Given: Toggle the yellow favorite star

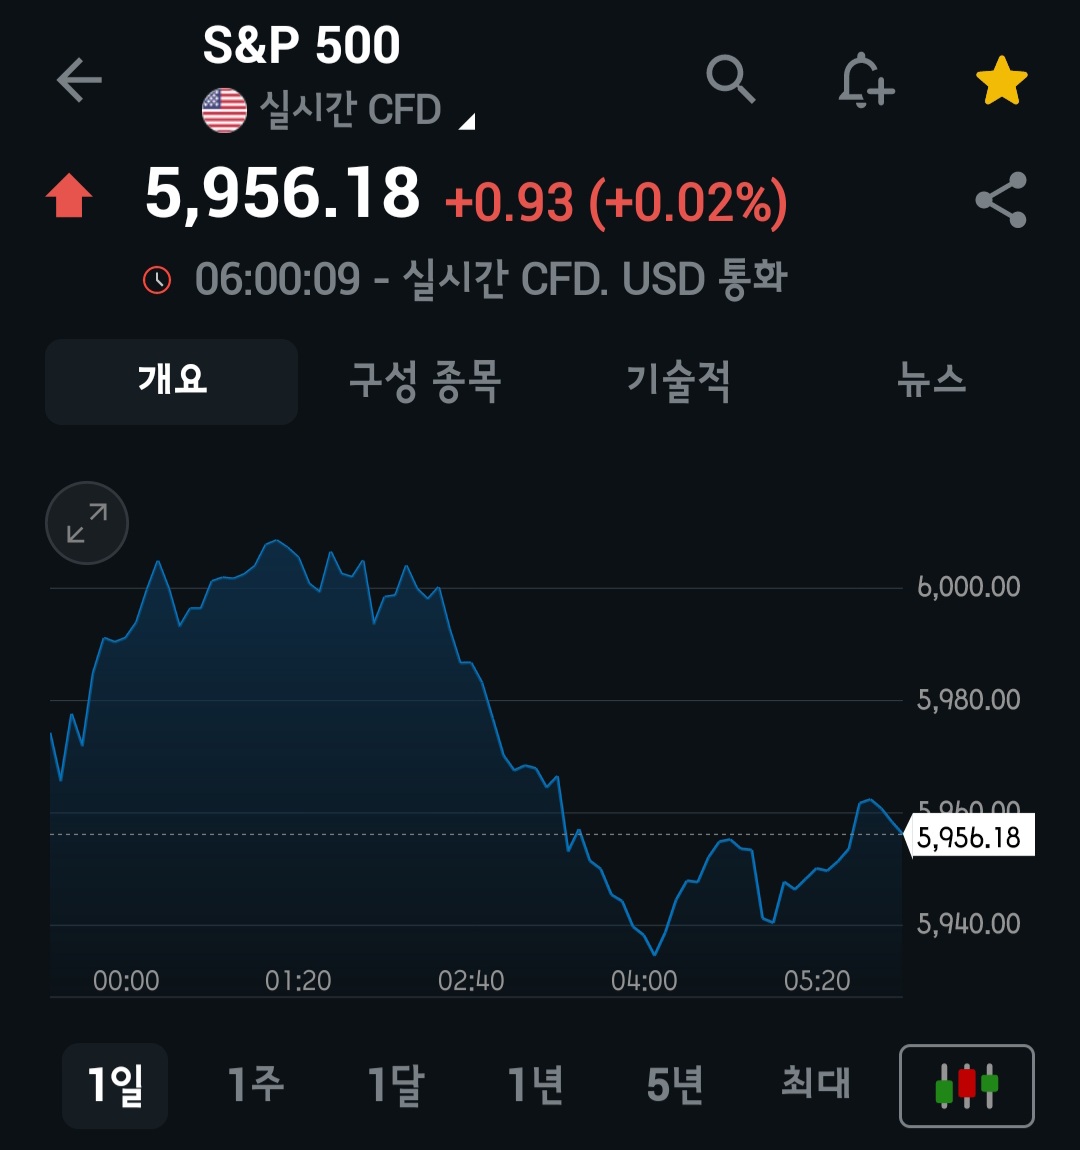Looking at the screenshot, I should [x=1002, y=80].
